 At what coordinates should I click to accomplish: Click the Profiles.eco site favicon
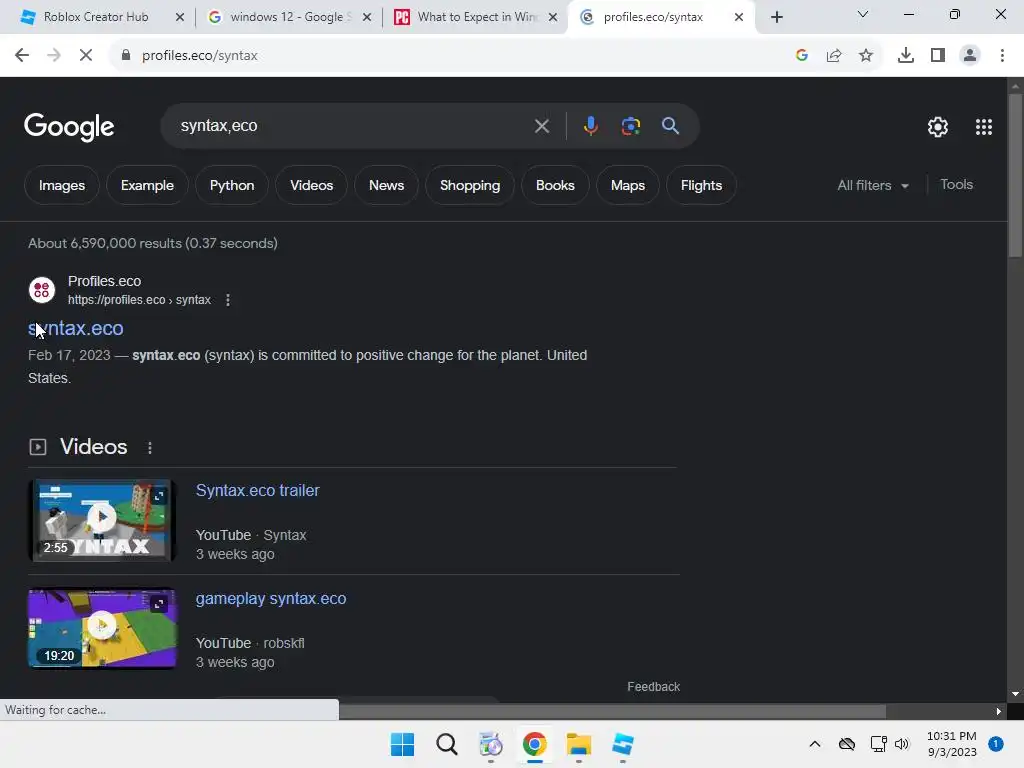[42, 290]
